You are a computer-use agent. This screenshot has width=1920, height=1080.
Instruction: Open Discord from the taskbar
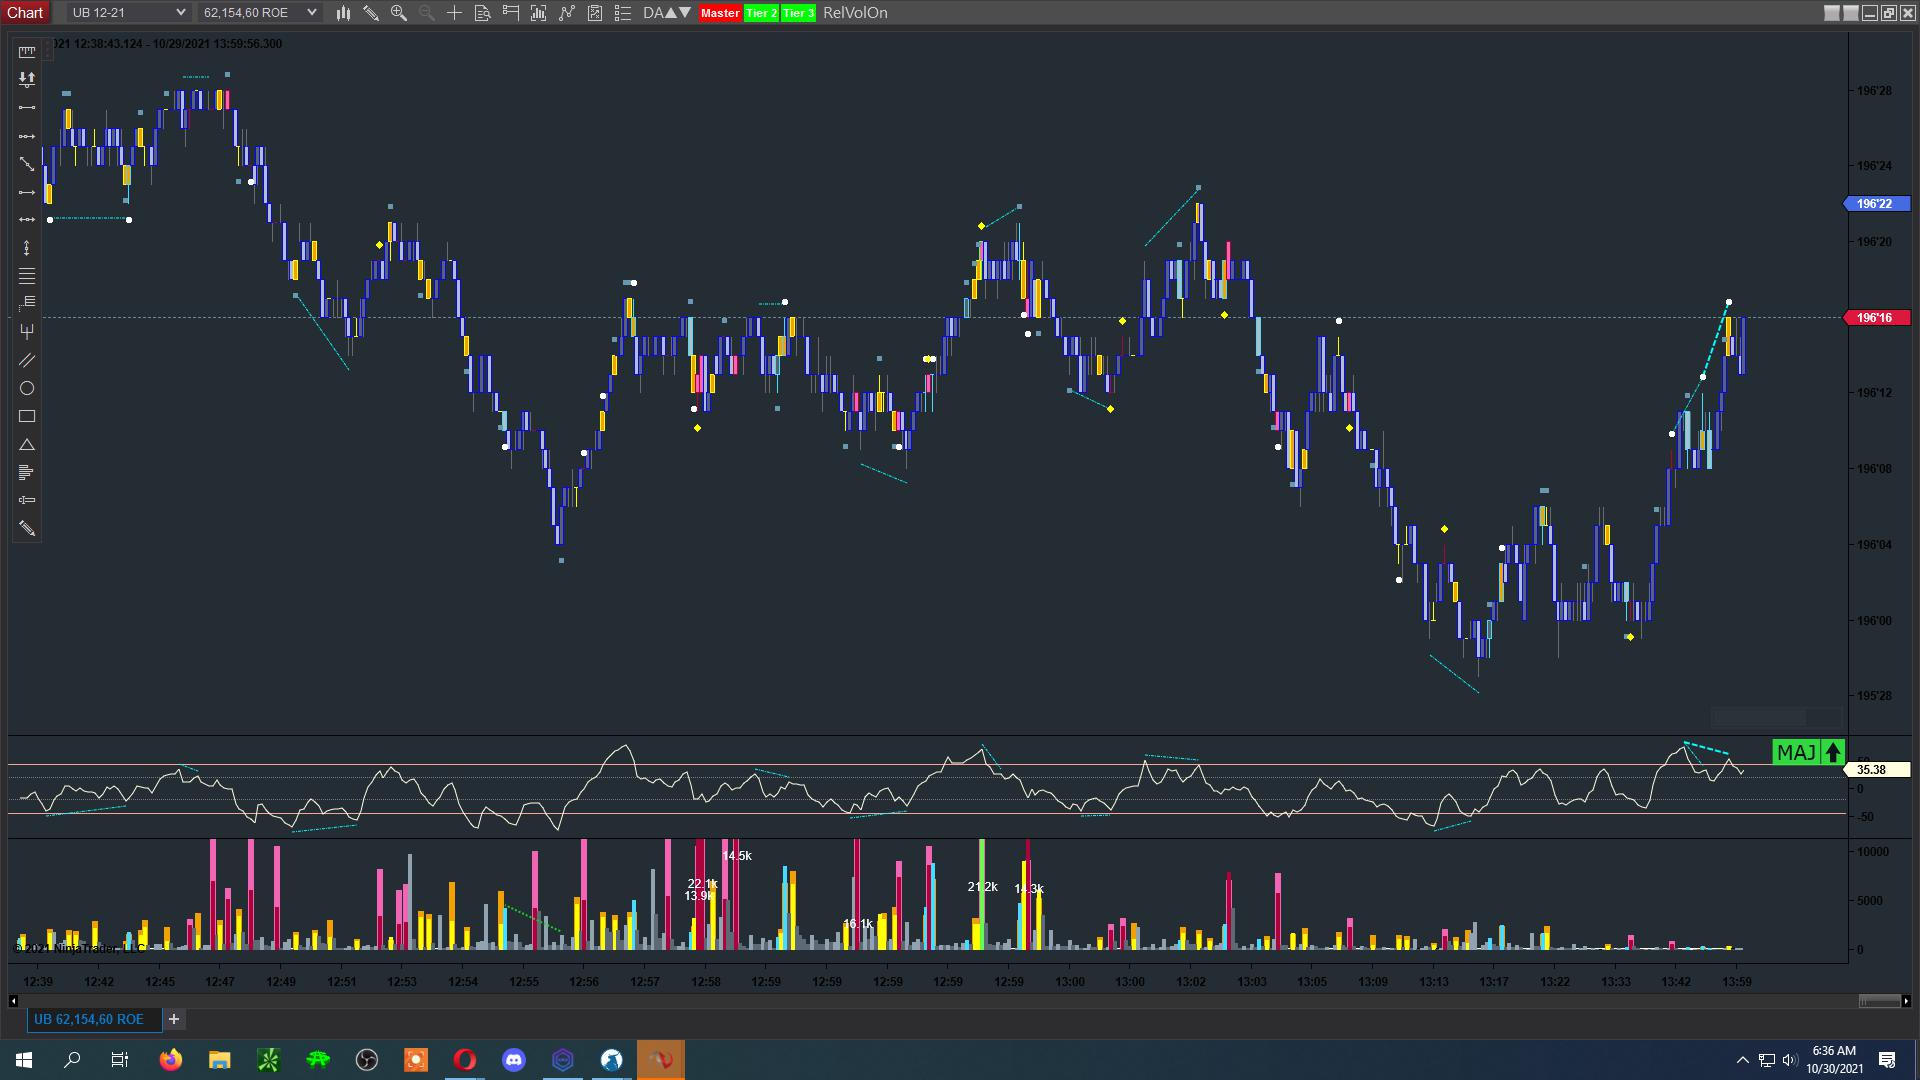[514, 1060]
